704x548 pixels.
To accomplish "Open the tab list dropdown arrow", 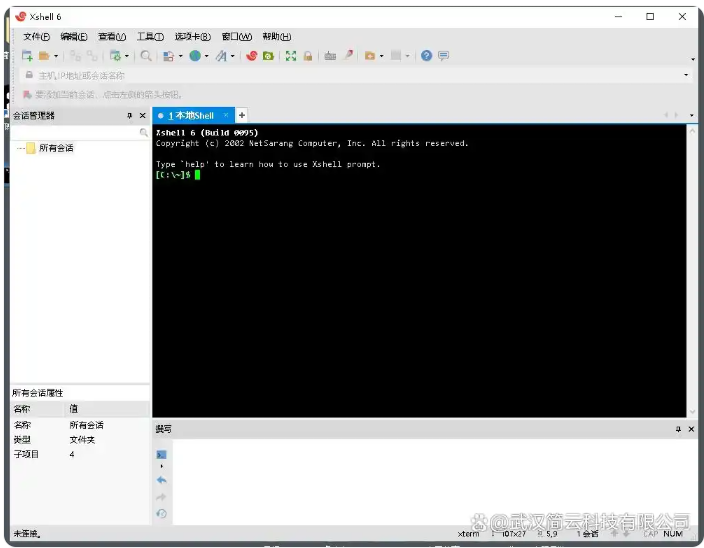I will point(691,116).
